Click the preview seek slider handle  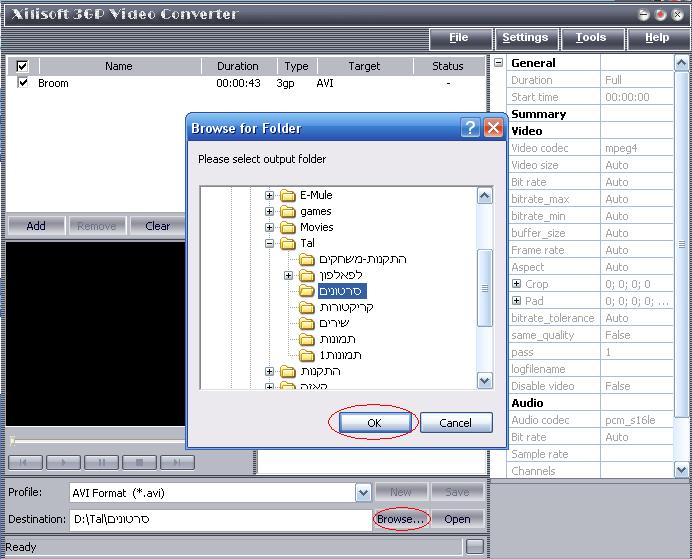13,440
